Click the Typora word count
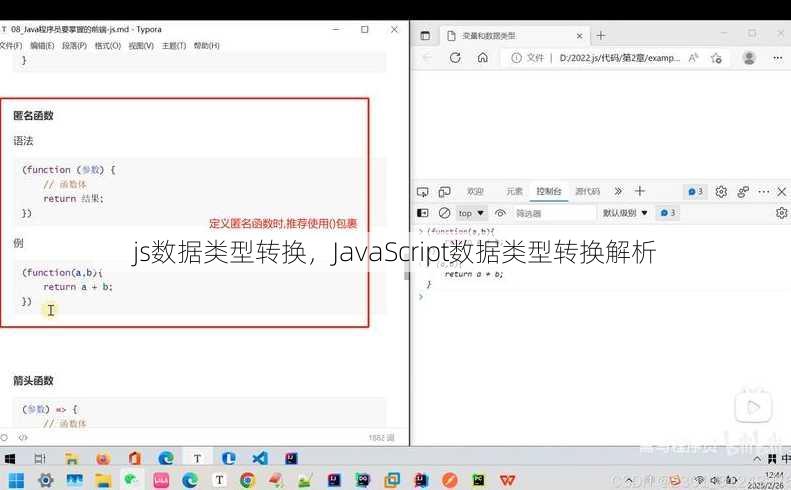The height and width of the screenshot is (490, 791). point(381,438)
